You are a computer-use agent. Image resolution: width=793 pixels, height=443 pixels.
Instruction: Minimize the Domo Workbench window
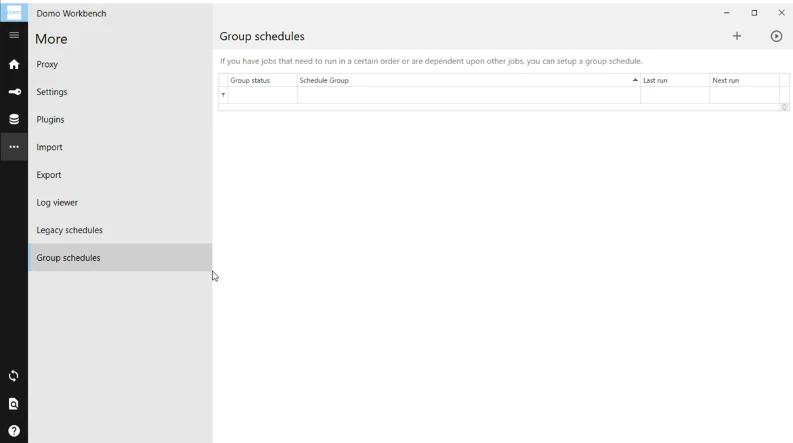727,13
